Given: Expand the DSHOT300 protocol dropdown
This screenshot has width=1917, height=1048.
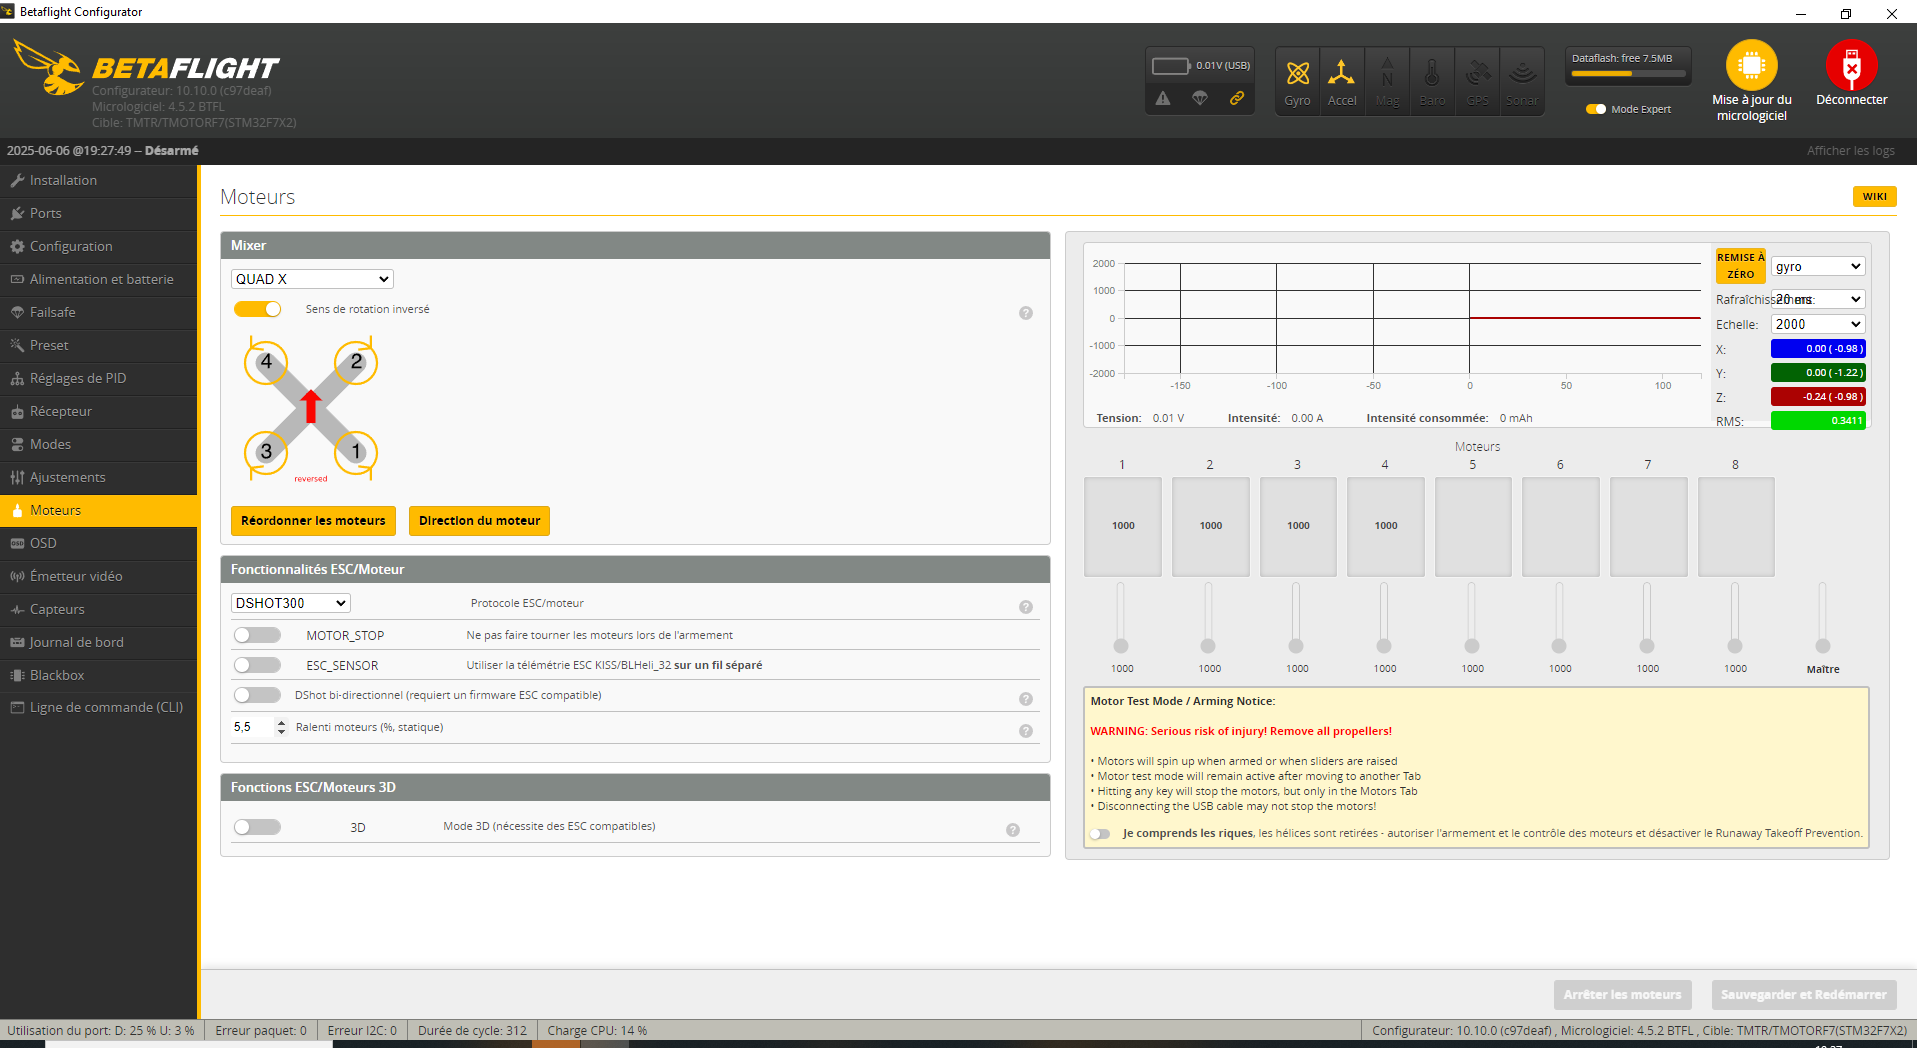Looking at the screenshot, I should tap(290, 603).
